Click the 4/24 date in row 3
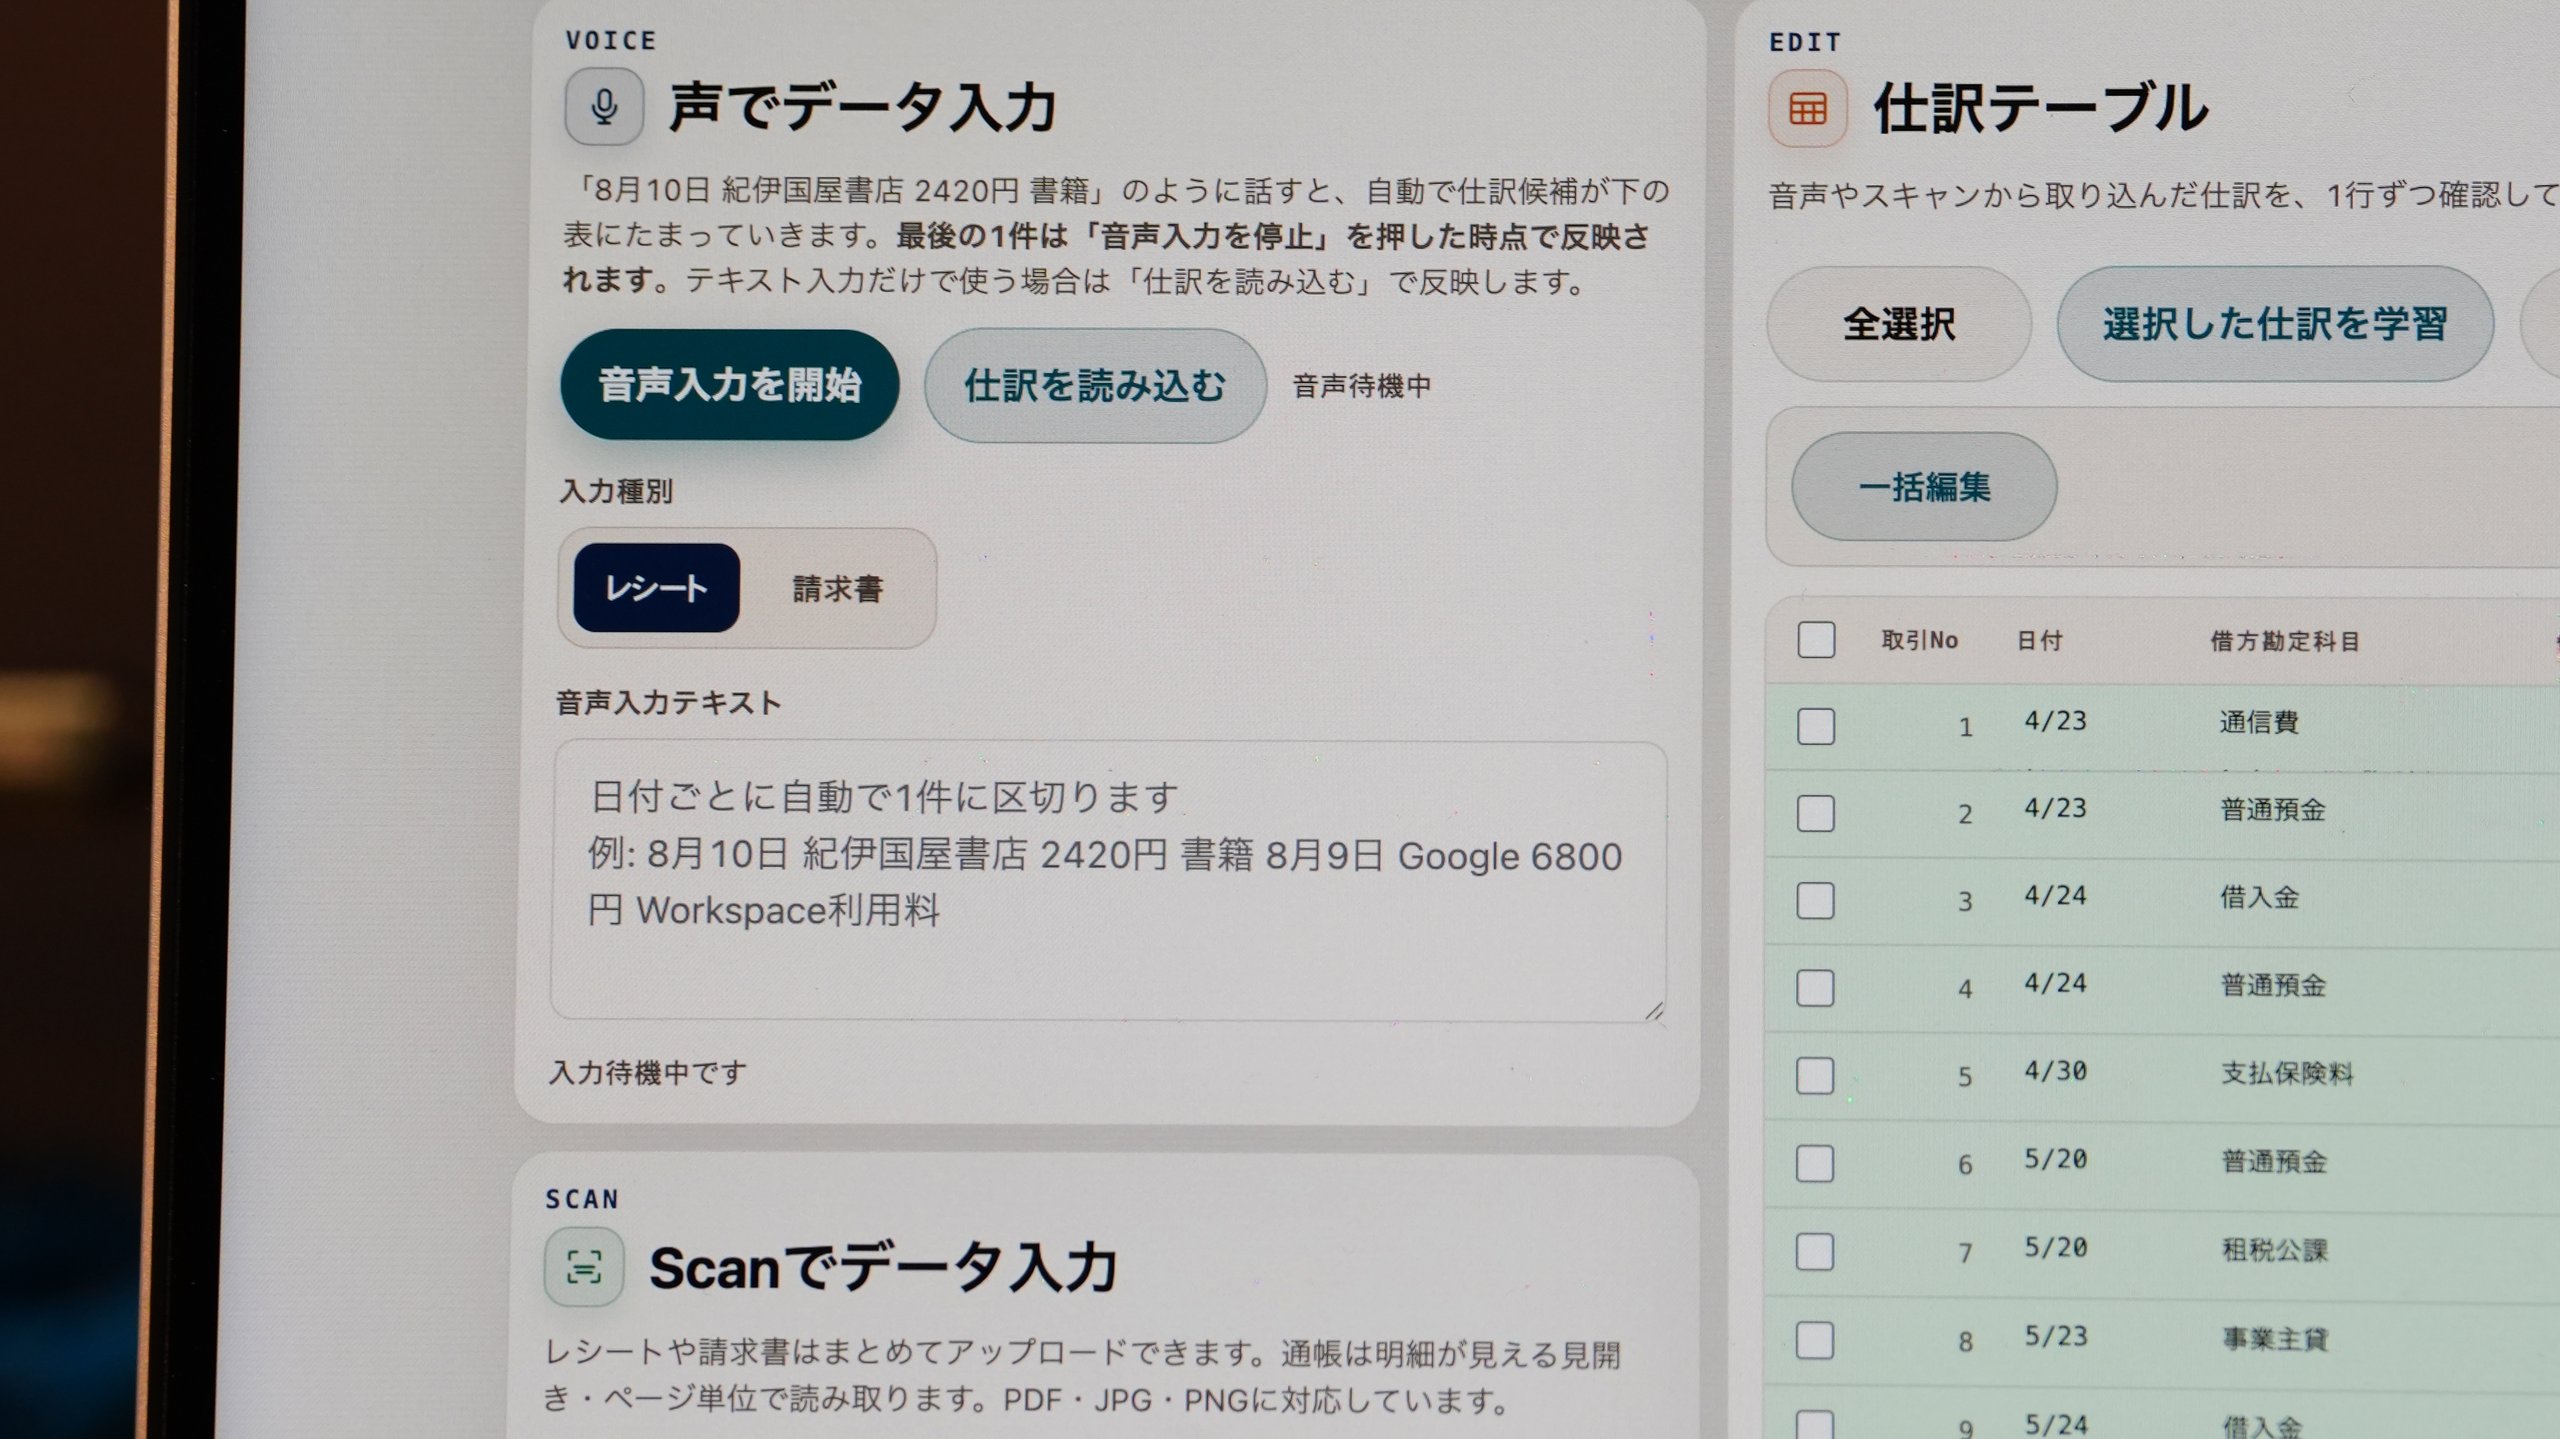 [x=2055, y=895]
